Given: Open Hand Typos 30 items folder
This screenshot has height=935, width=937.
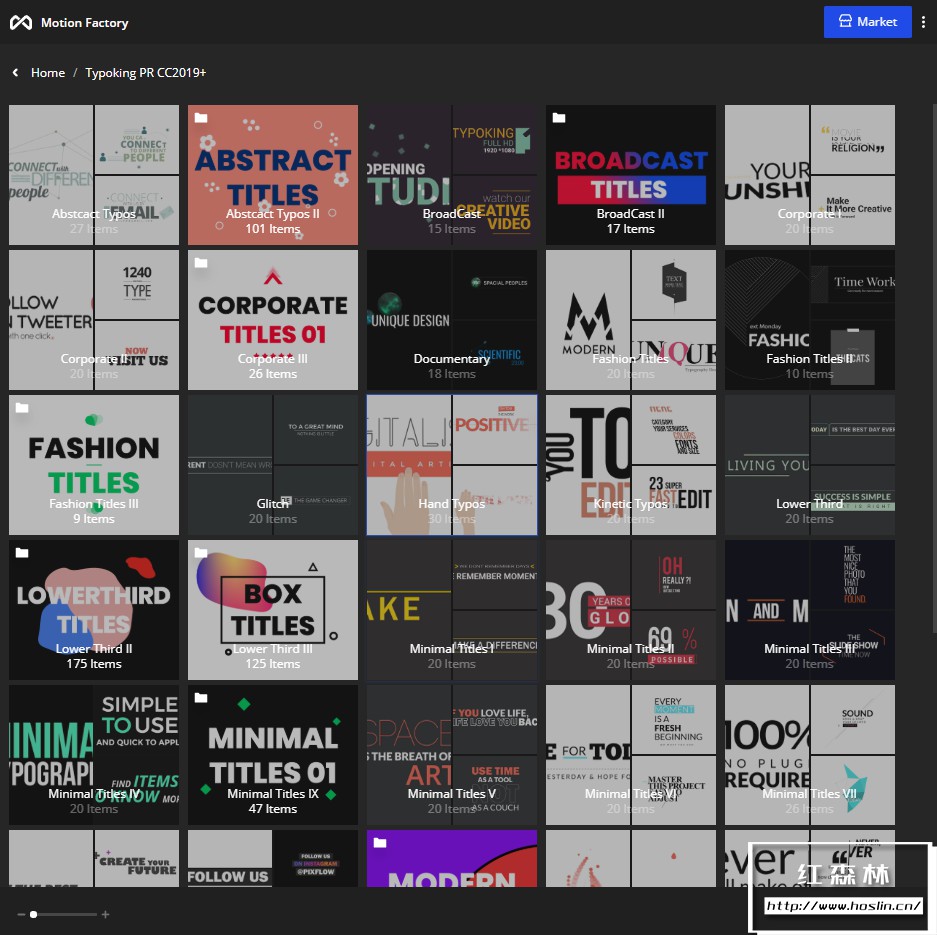Looking at the screenshot, I should pos(452,465).
